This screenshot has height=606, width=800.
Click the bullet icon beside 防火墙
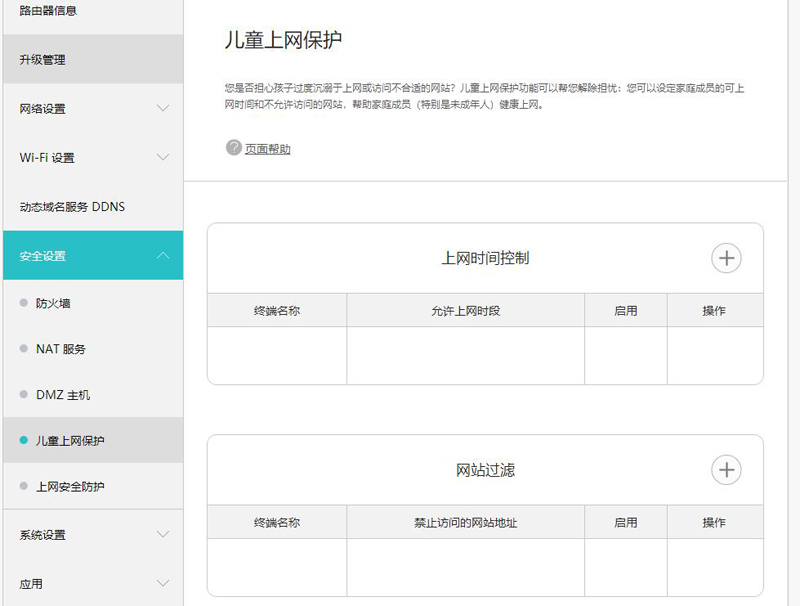coord(22,303)
